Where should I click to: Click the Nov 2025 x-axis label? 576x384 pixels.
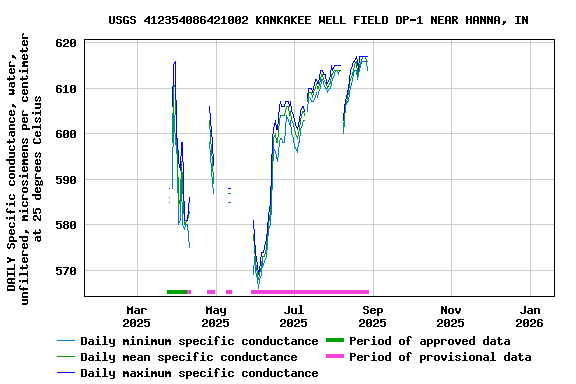click(x=451, y=316)
